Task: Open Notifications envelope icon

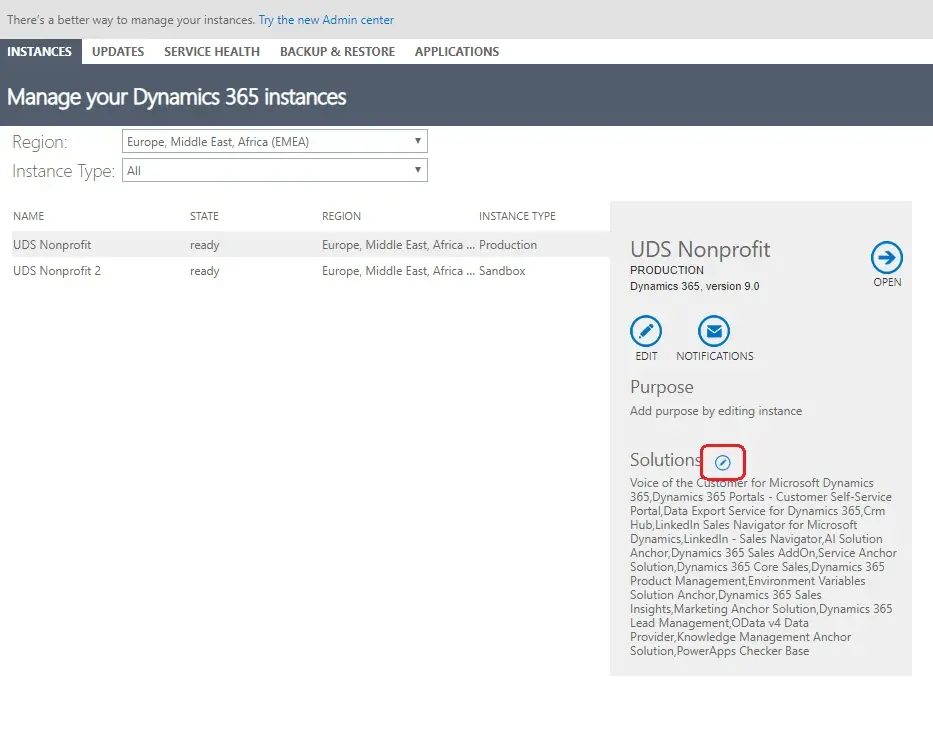Action: tap(714, 331)
